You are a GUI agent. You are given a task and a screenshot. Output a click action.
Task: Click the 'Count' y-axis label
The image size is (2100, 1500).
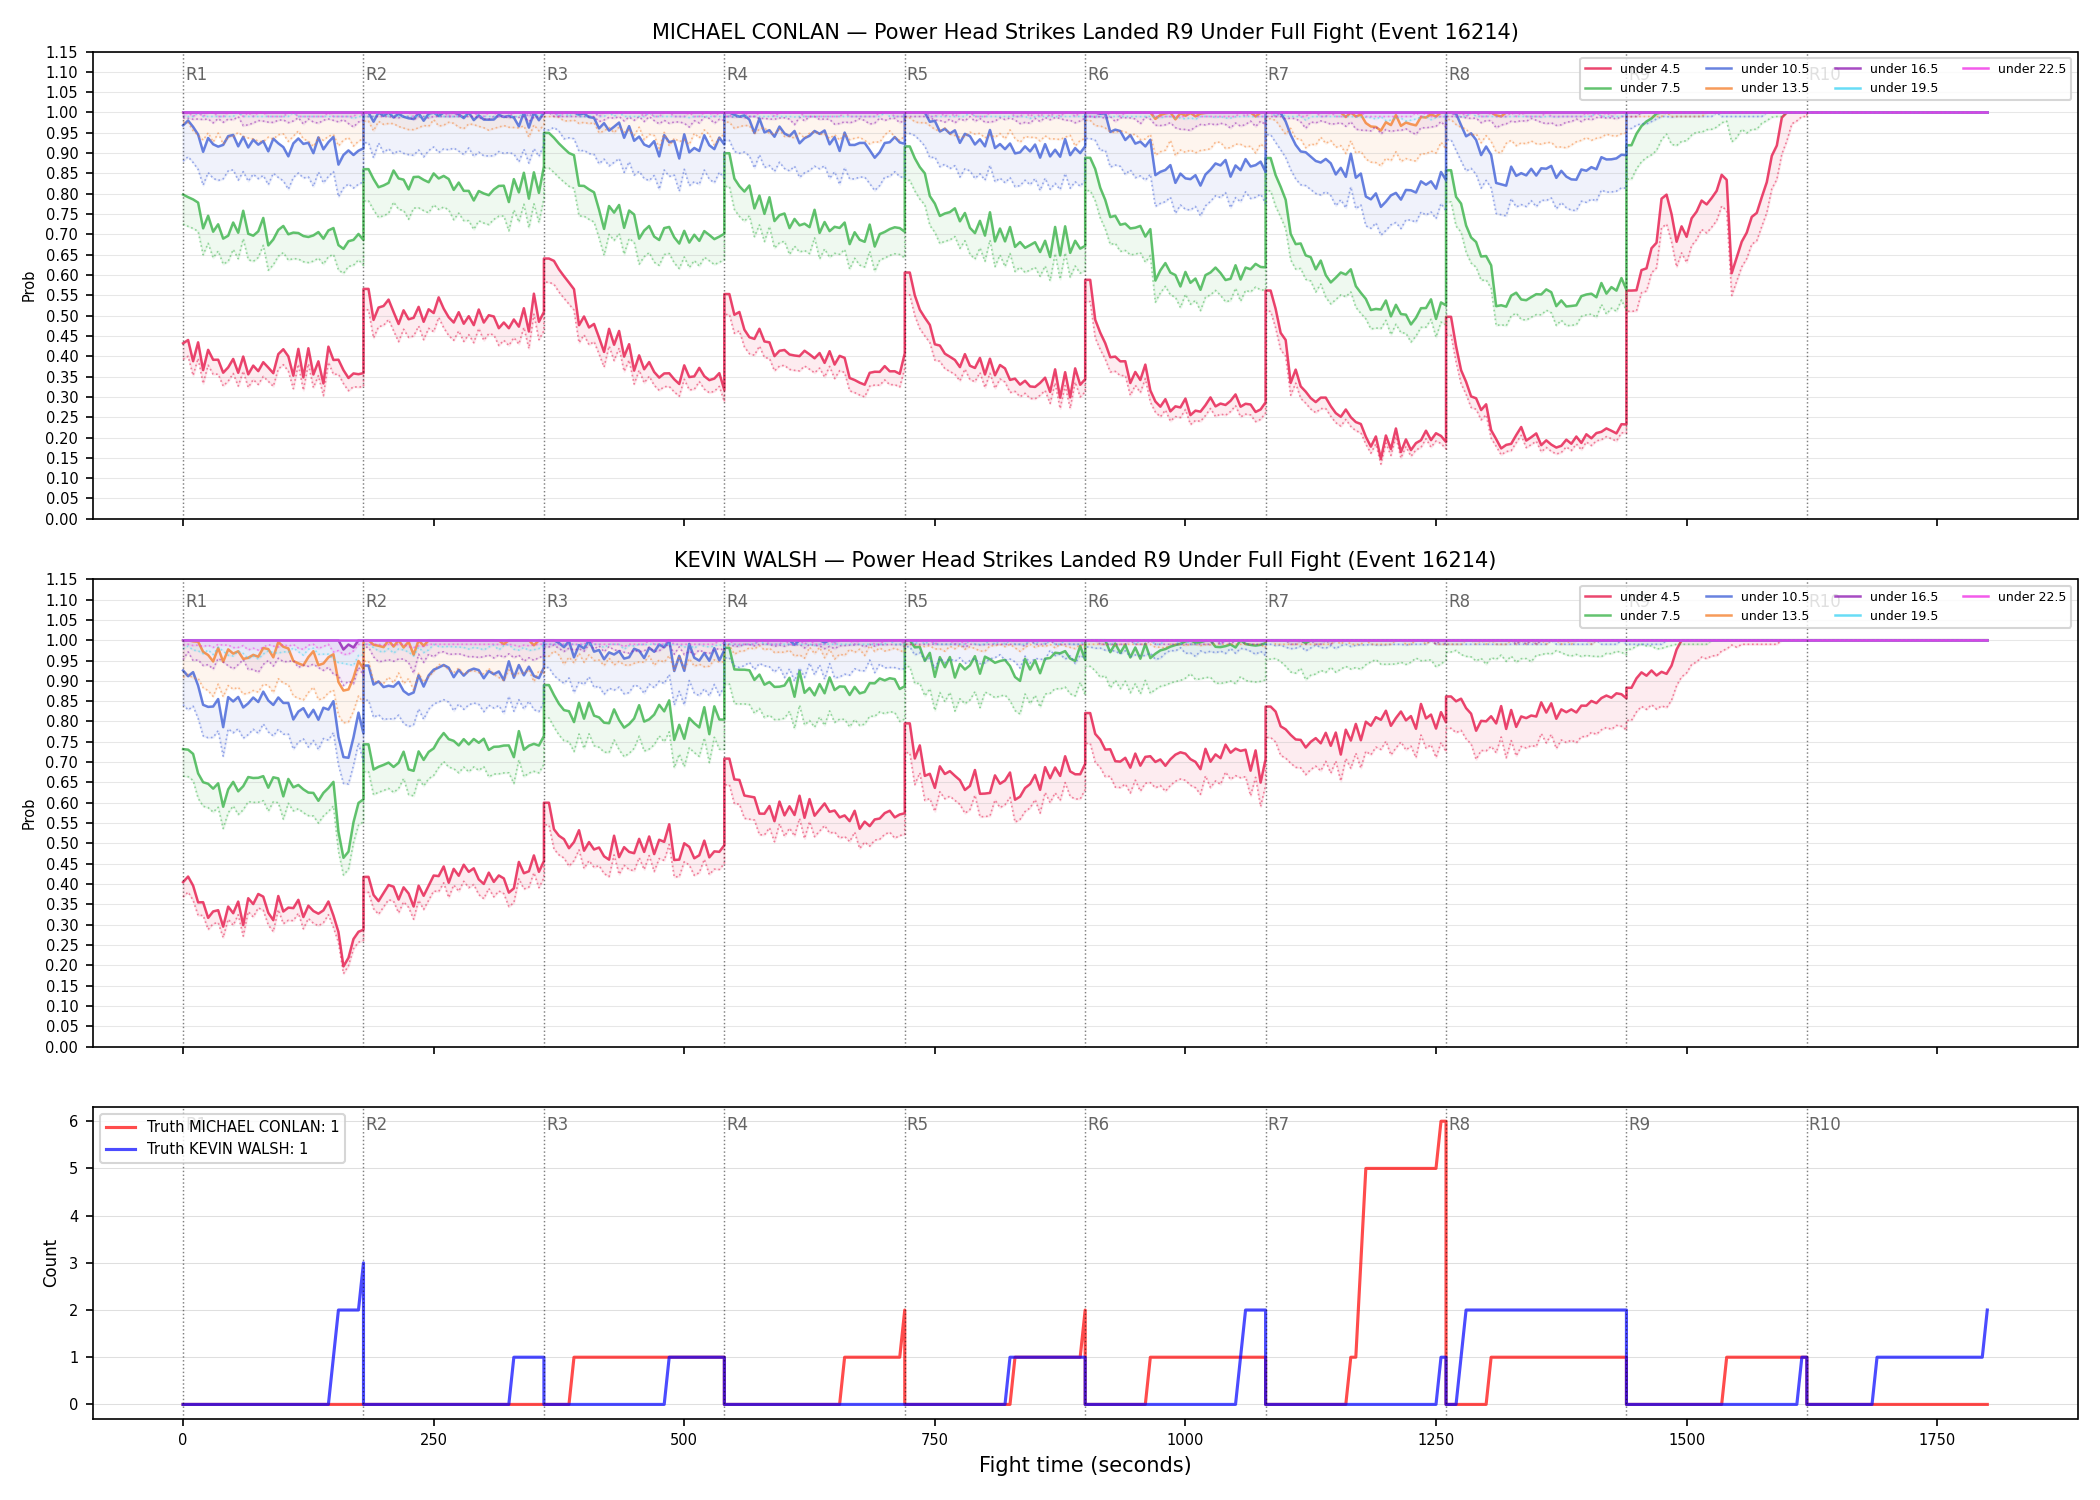[x=50, y=1263]
